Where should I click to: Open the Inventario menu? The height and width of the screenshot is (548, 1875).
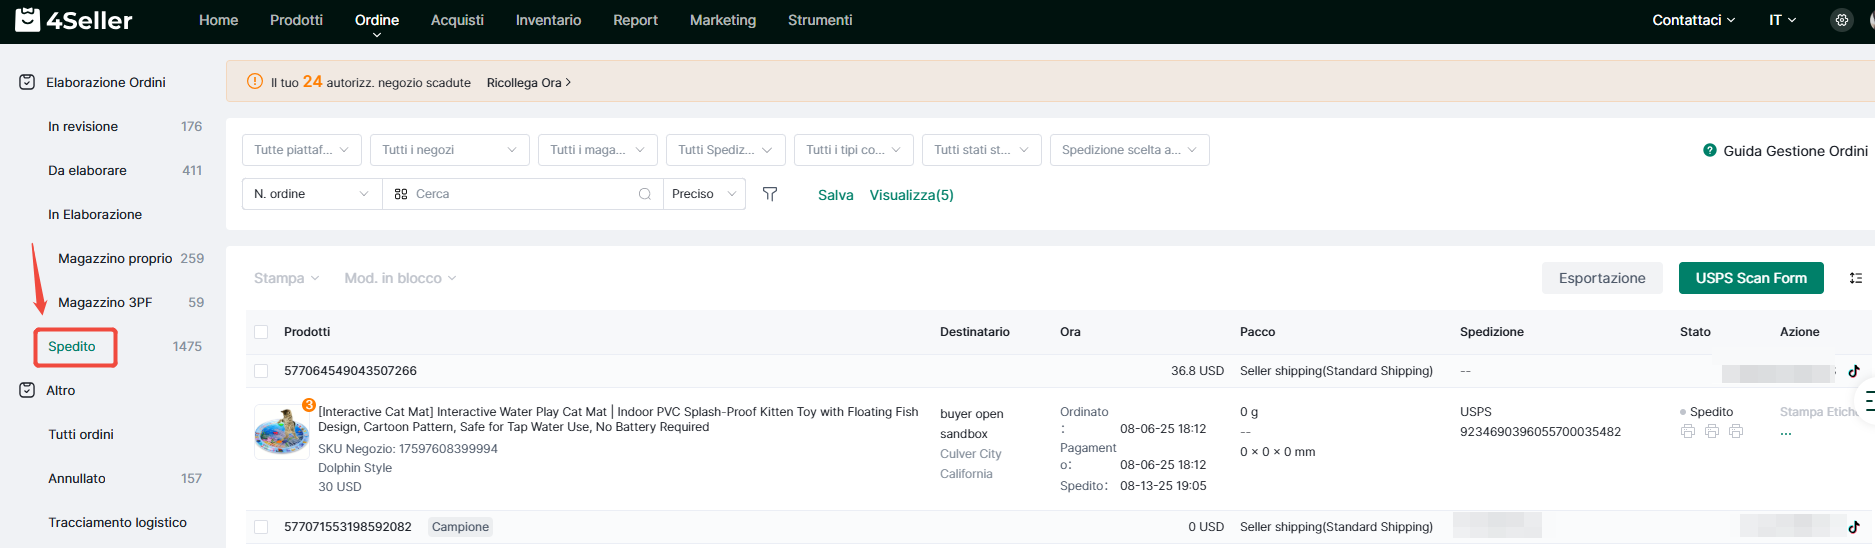548,20
